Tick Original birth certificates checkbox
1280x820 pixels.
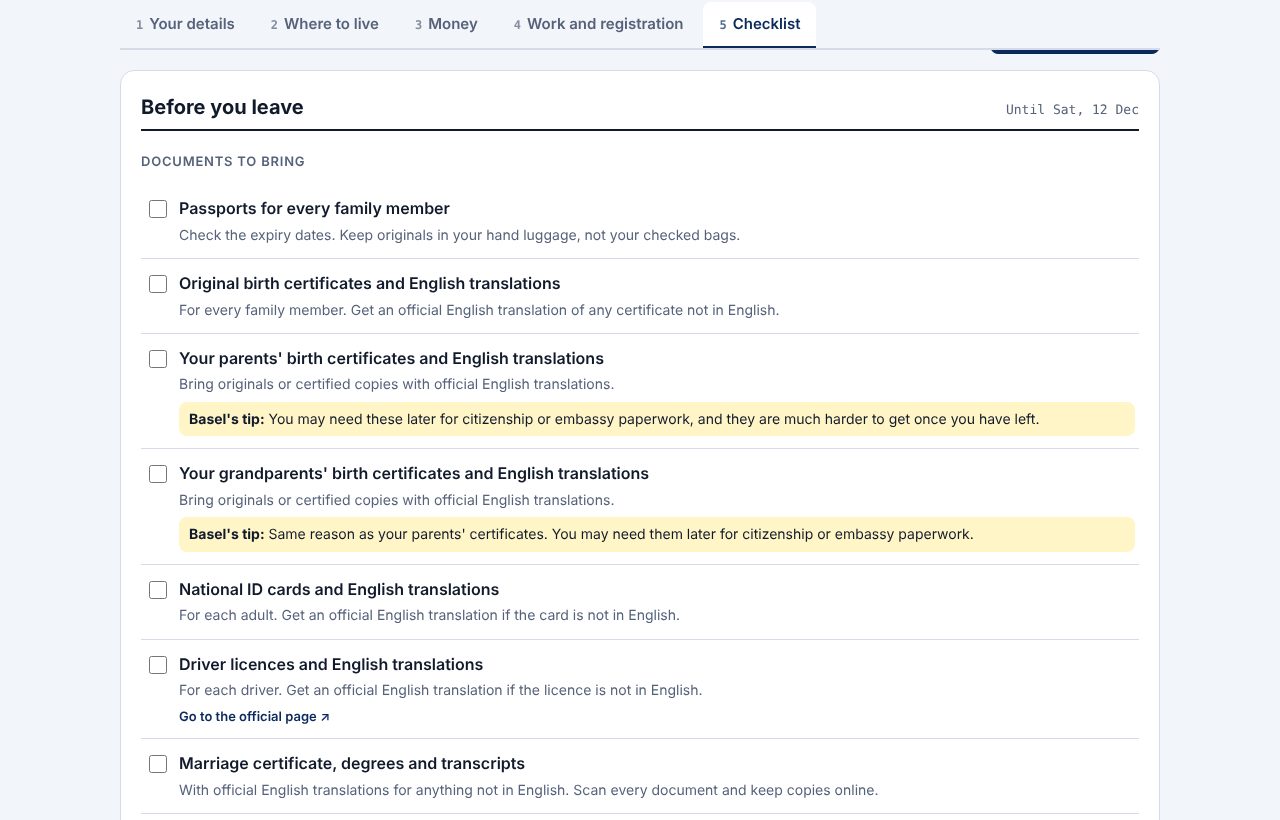tap(158, 284)
